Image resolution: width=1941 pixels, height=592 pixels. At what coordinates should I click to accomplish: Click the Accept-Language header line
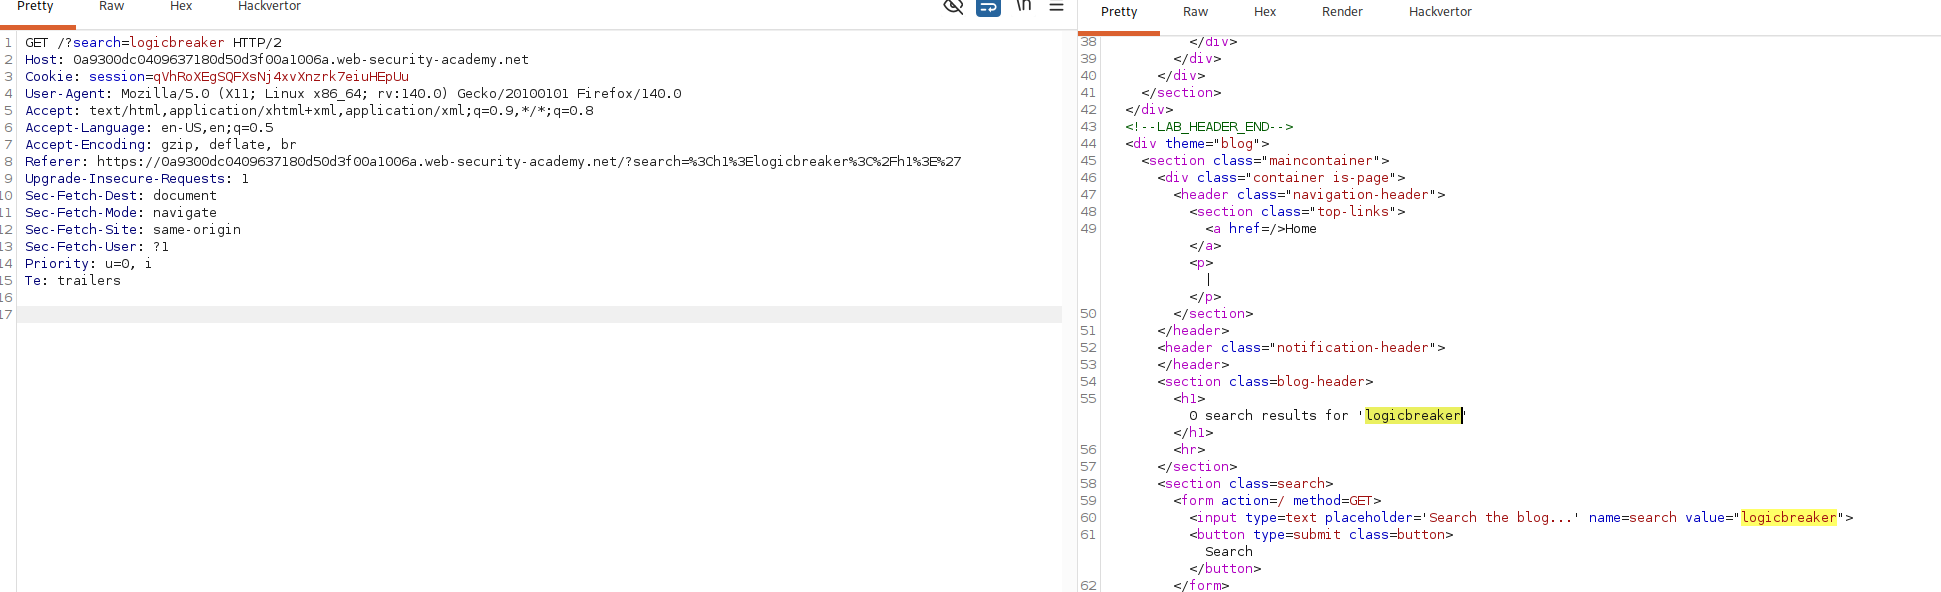(149, 128)
